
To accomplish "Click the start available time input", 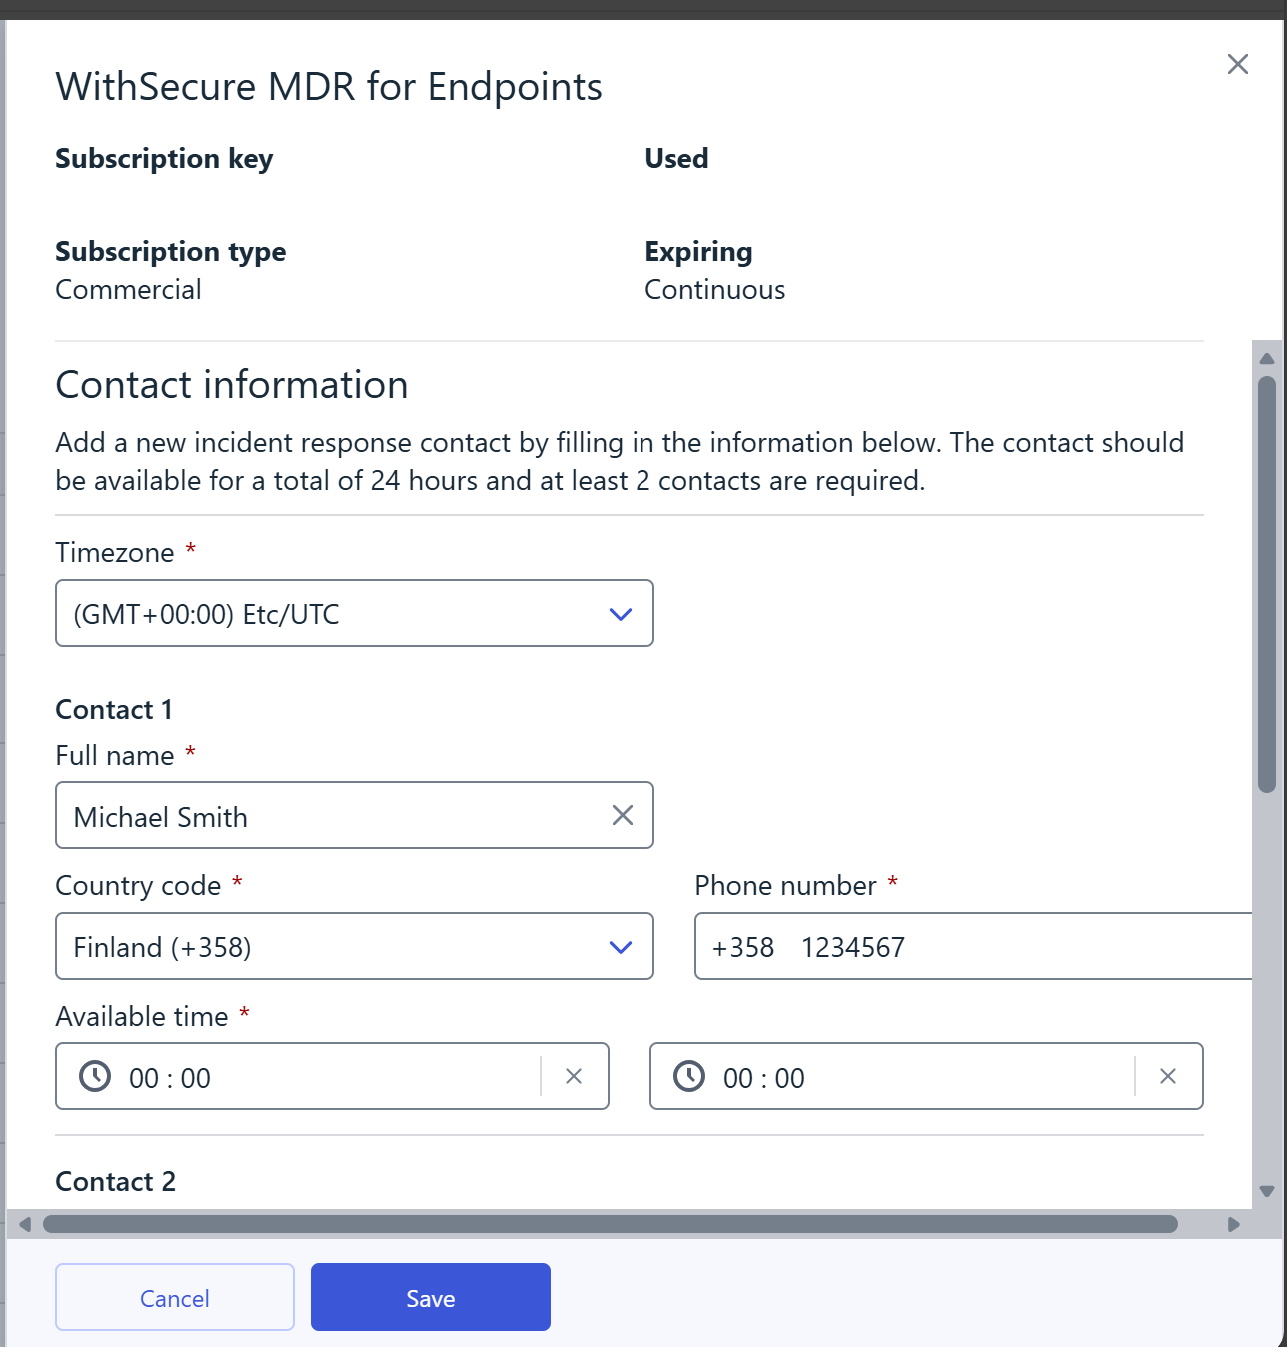I will [x=320, y=1077].
